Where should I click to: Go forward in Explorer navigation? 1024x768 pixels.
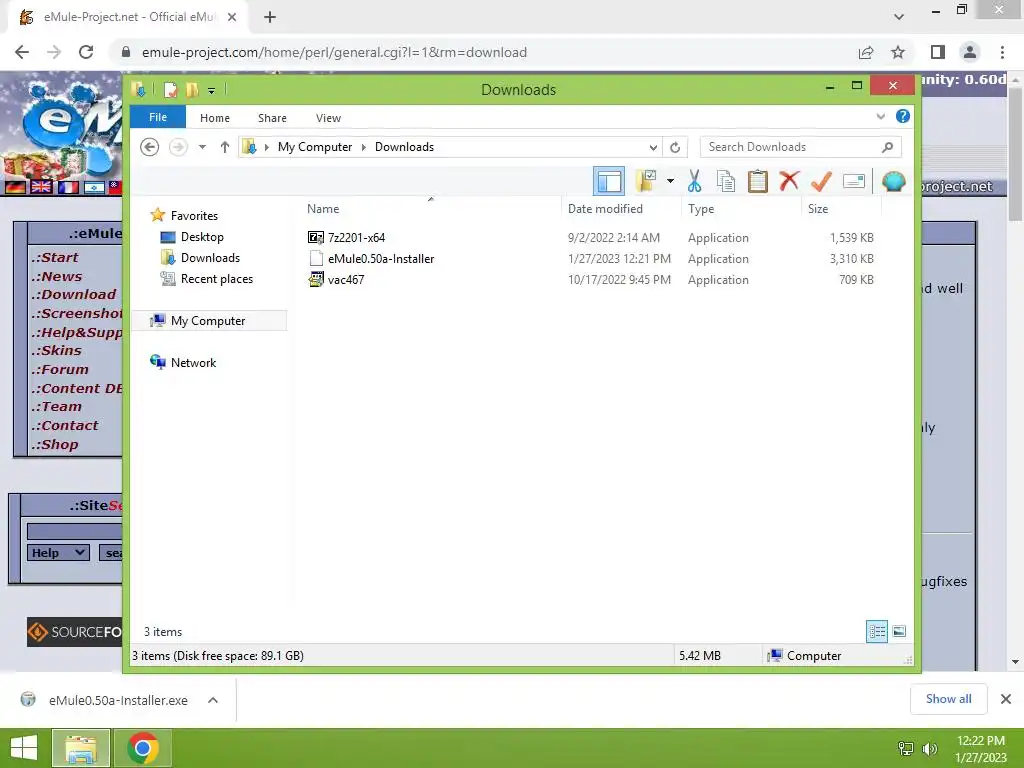pos(178,147)
